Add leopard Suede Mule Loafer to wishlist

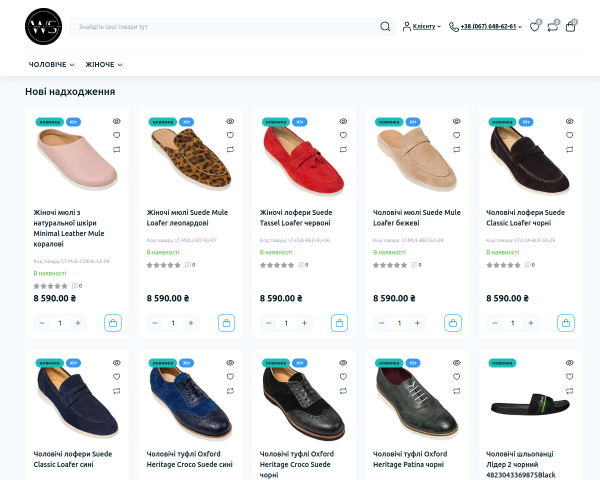coord(230,135)
